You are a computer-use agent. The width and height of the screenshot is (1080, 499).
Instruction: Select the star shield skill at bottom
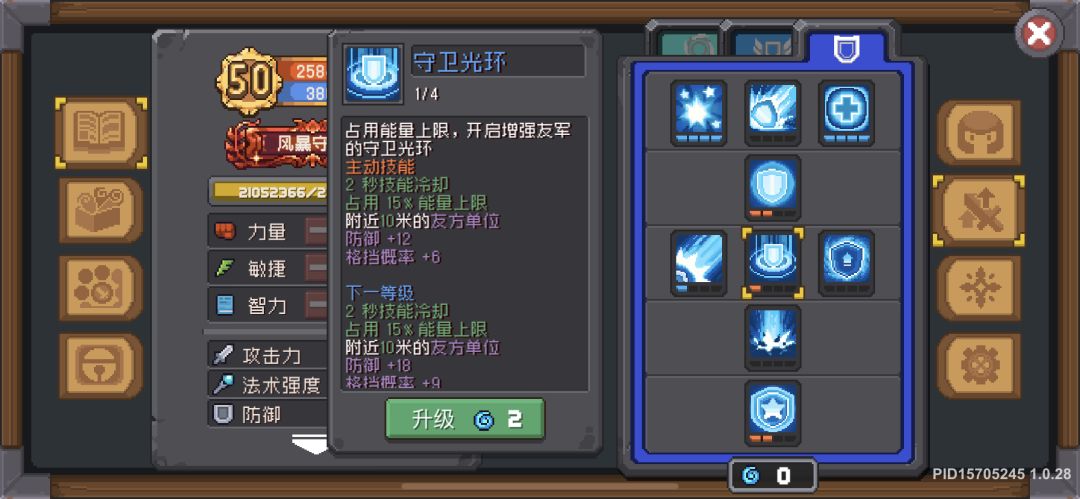tap(772, 412)
